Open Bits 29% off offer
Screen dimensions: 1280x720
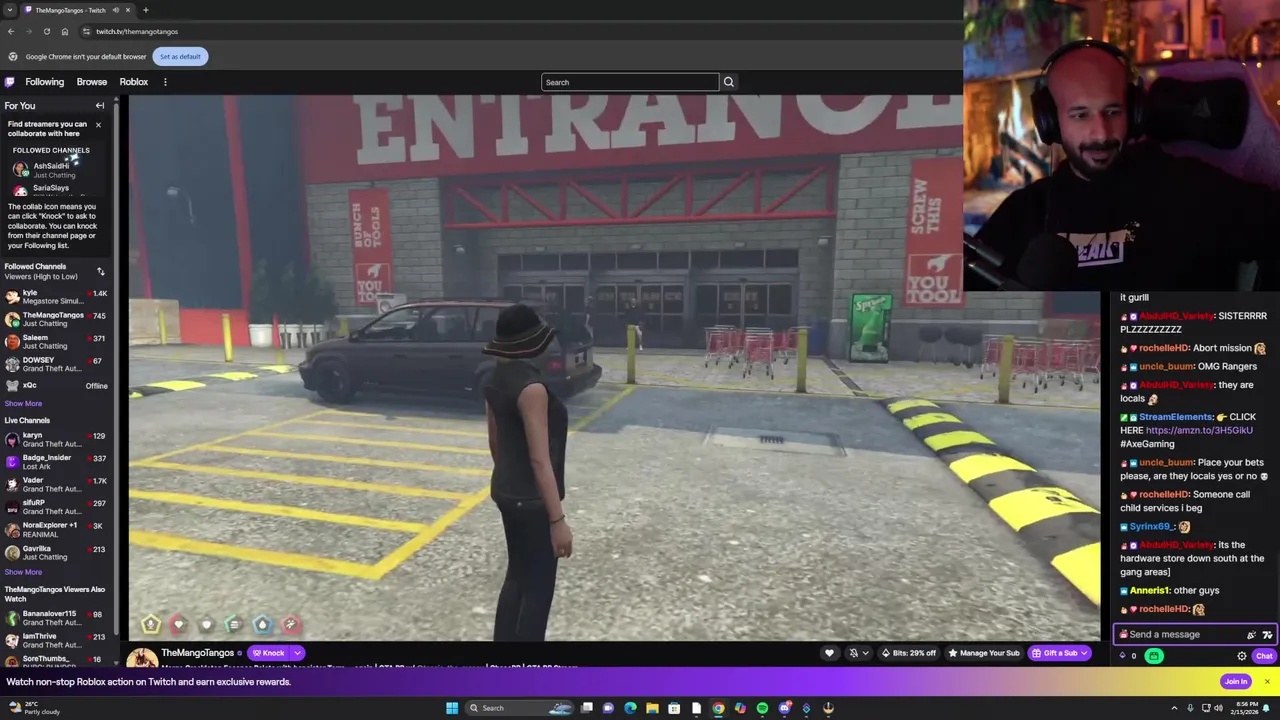909,653
